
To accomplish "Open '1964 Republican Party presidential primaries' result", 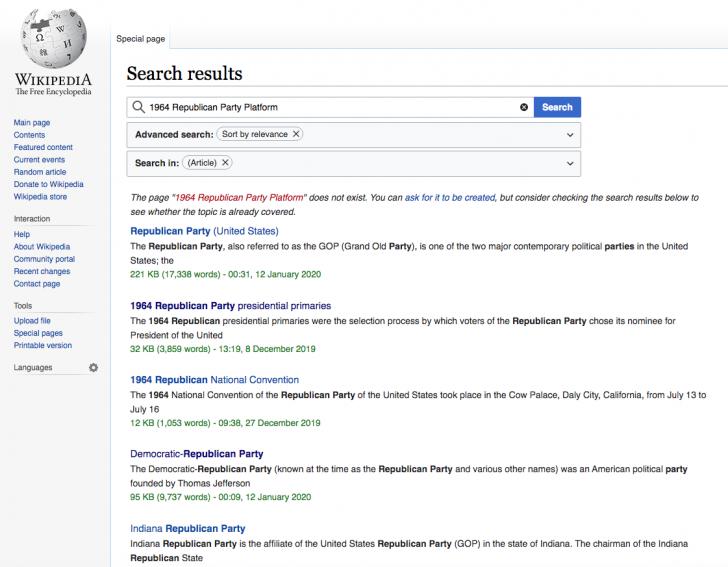I will pyautogui.click(x=230, y=306).
